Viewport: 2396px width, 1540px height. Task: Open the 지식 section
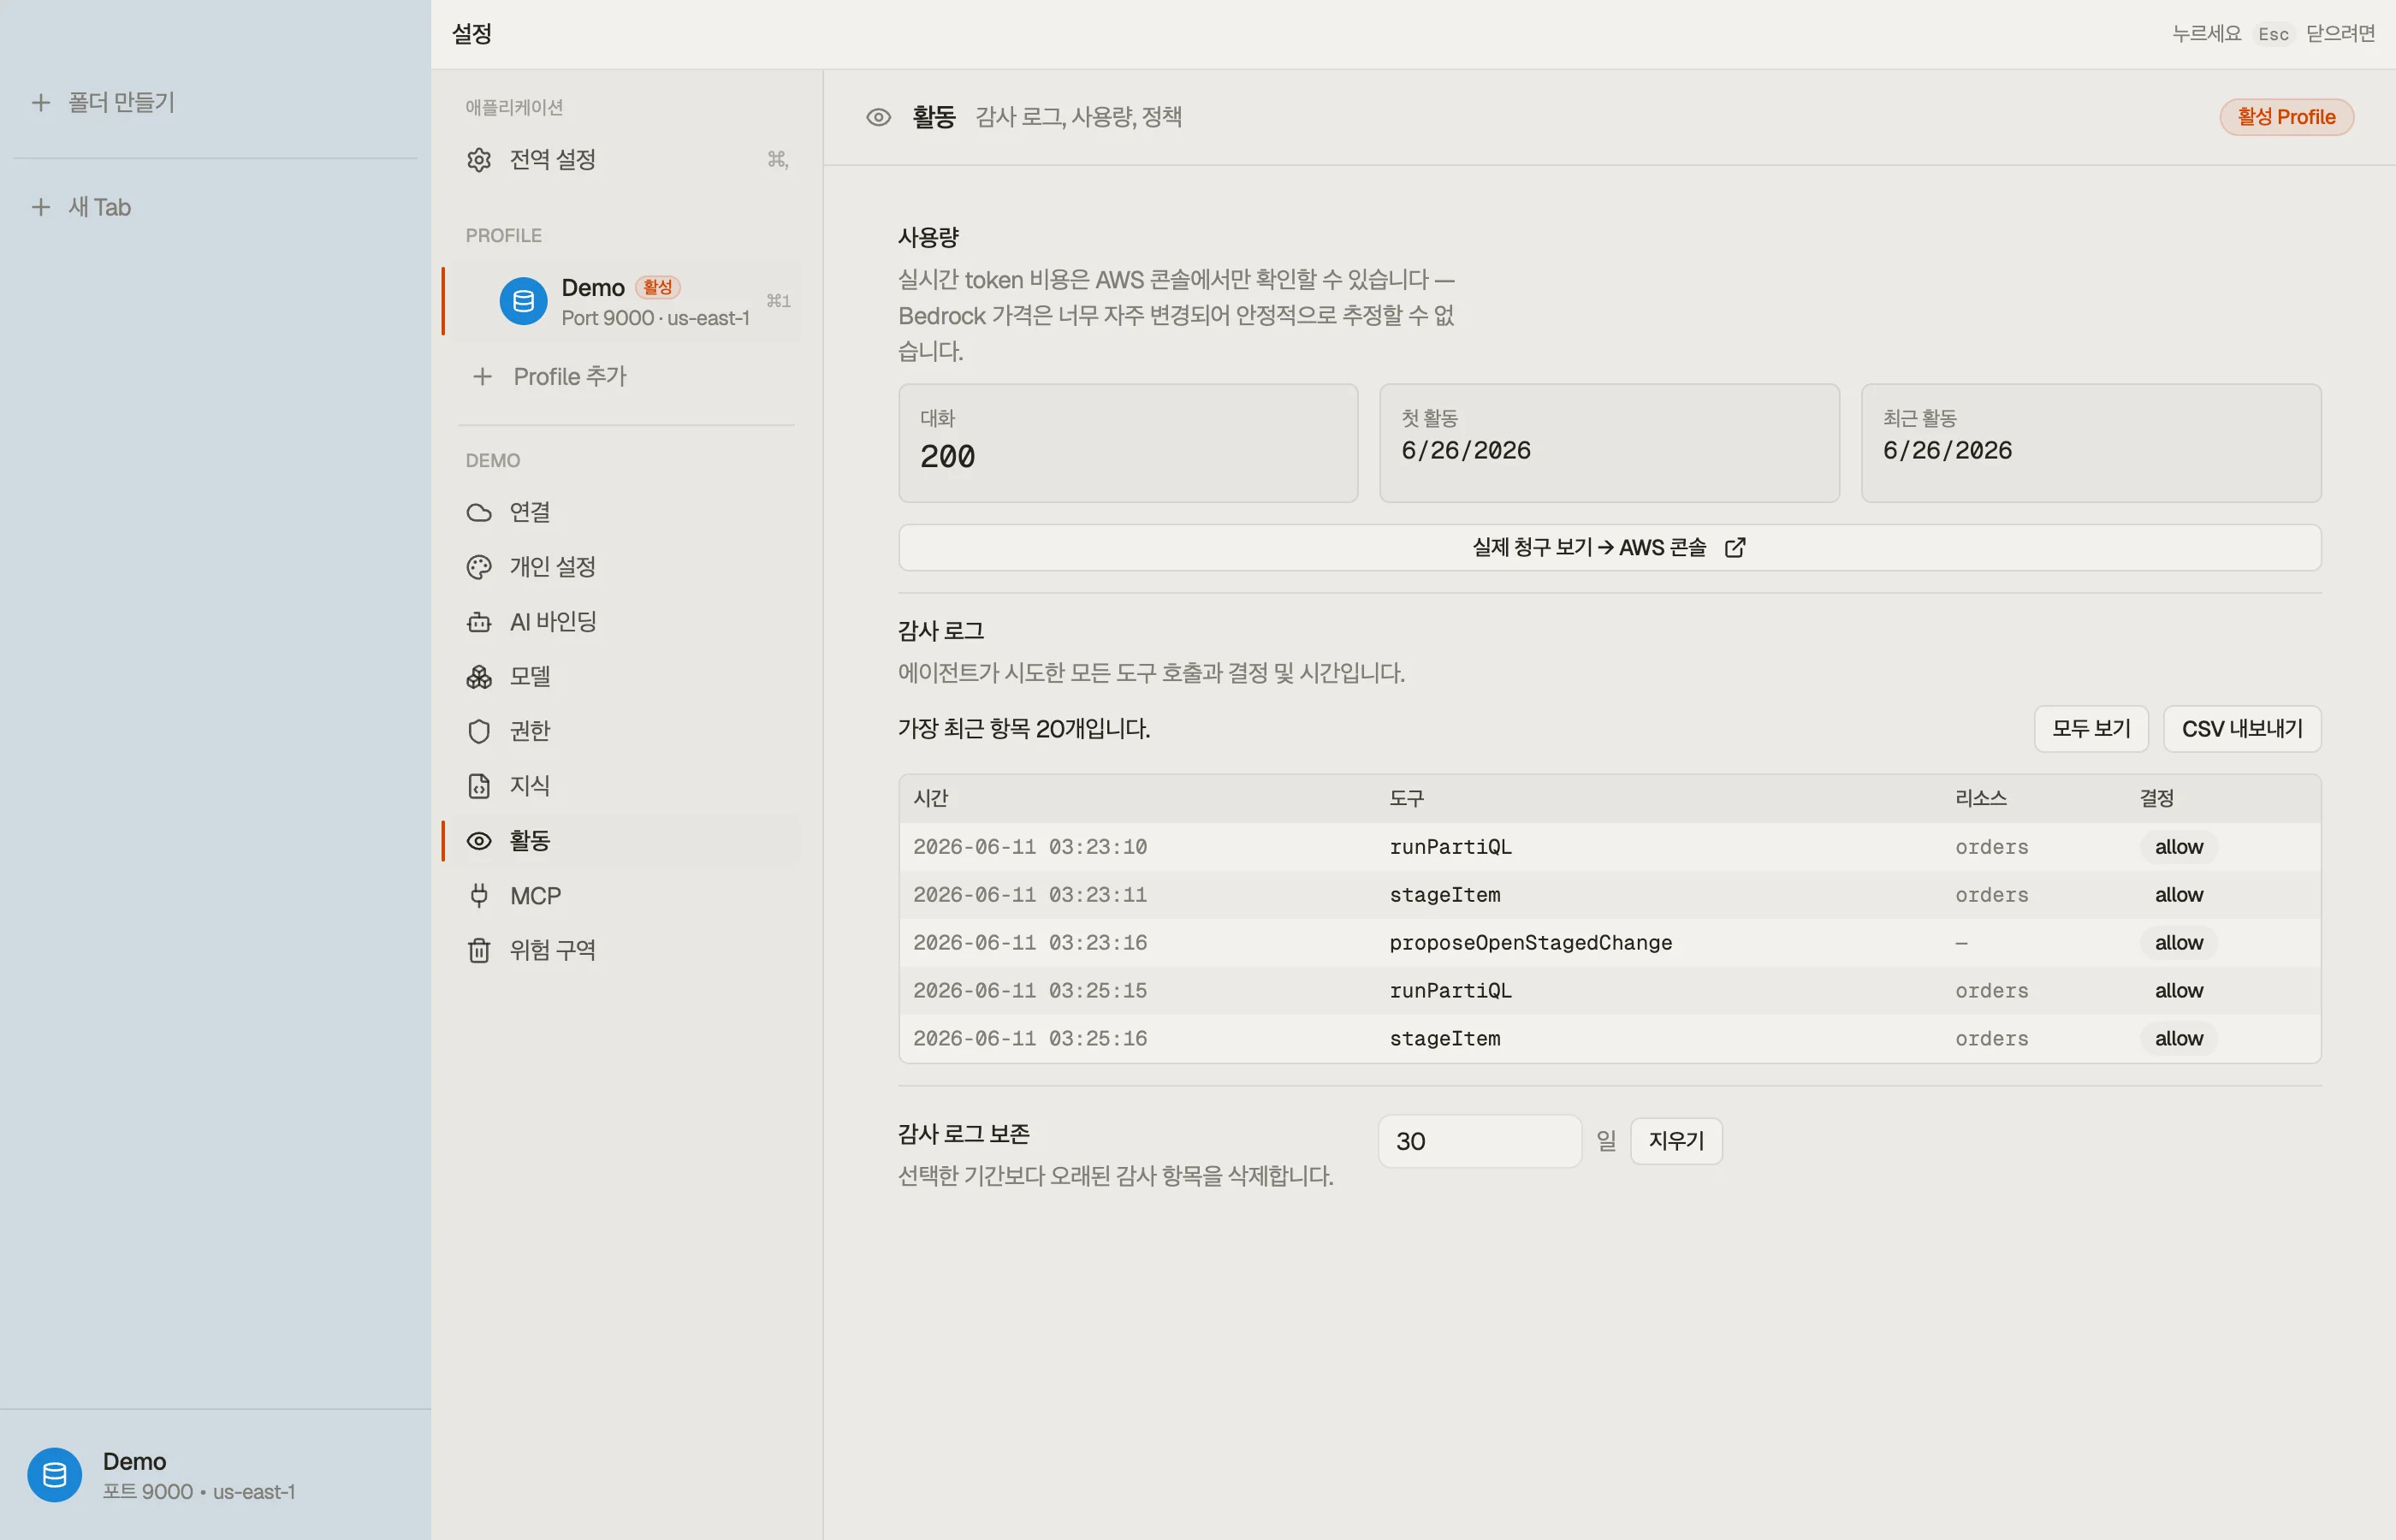click(x=627, y=786)
